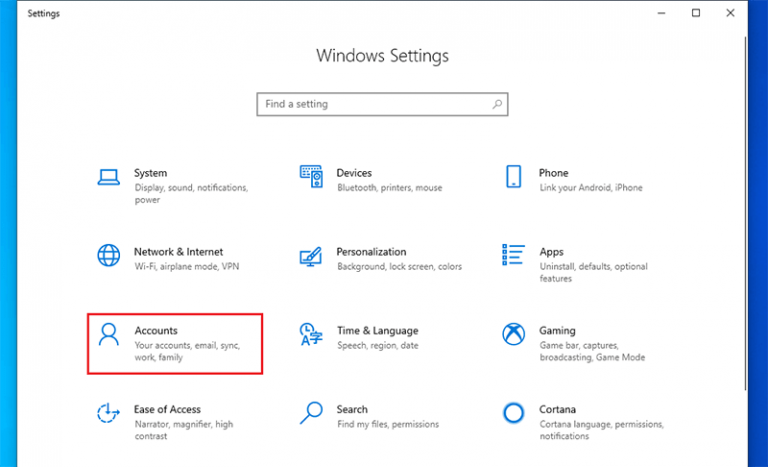Open the Time & Language icon
The width and height of the screenshot is (768, 467).
[311, 334]
